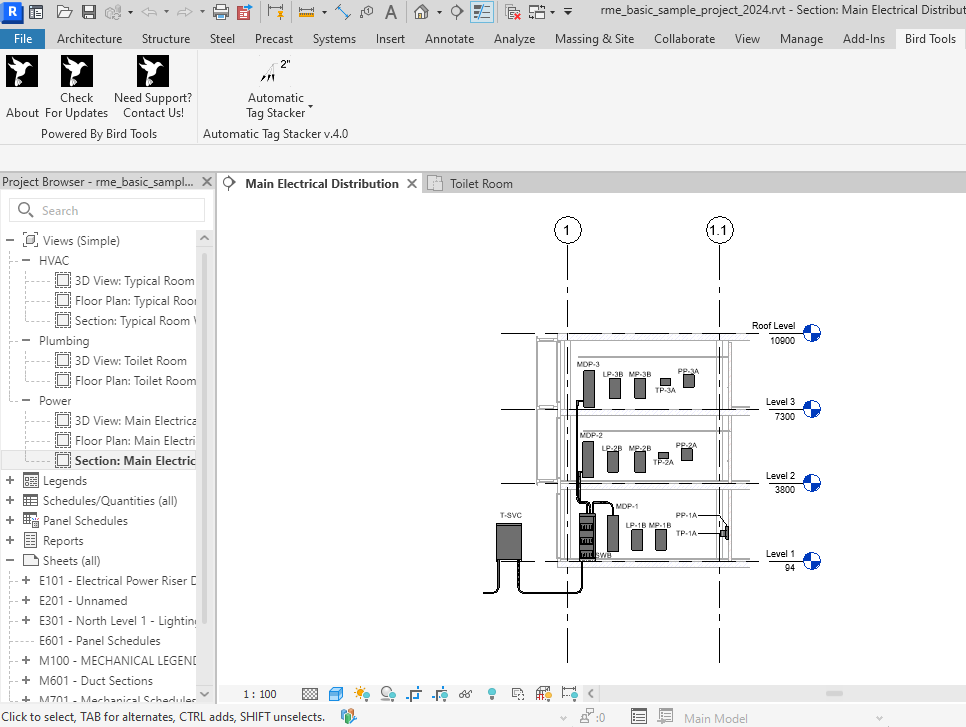Select the Text tool icon in quick access toolbar
The height and width of the screenshot is (727, 966).
point(391,12)
